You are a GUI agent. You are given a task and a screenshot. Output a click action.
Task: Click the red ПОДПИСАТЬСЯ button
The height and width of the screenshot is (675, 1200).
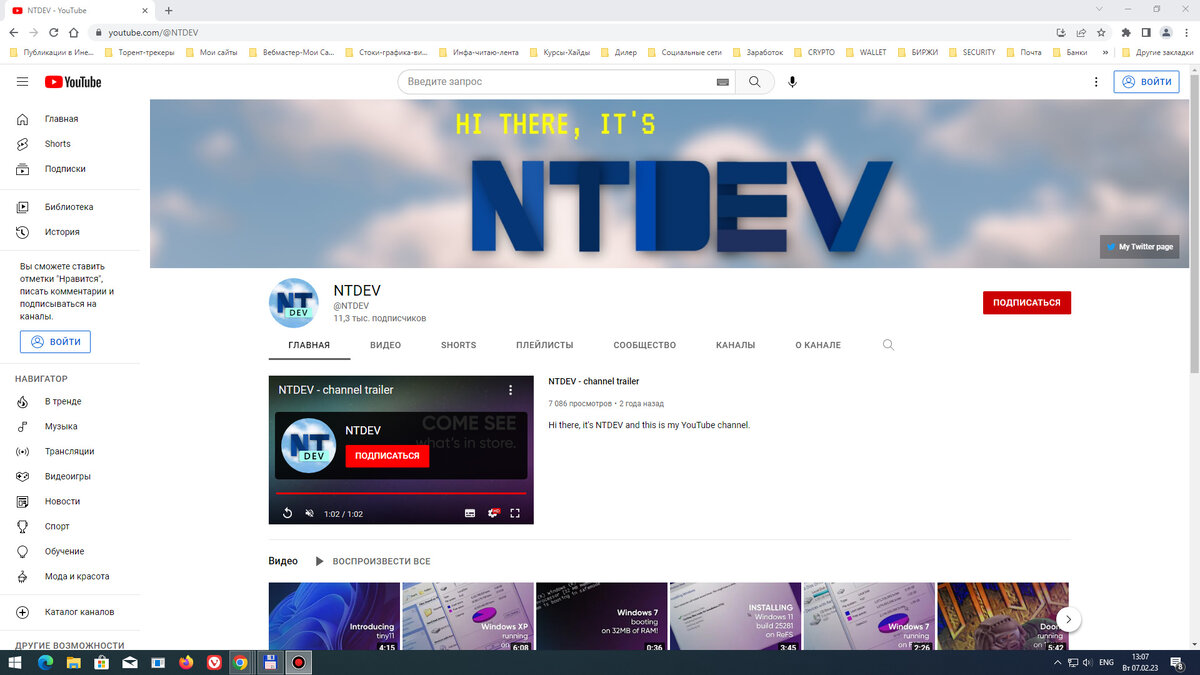click(1027, 302)
